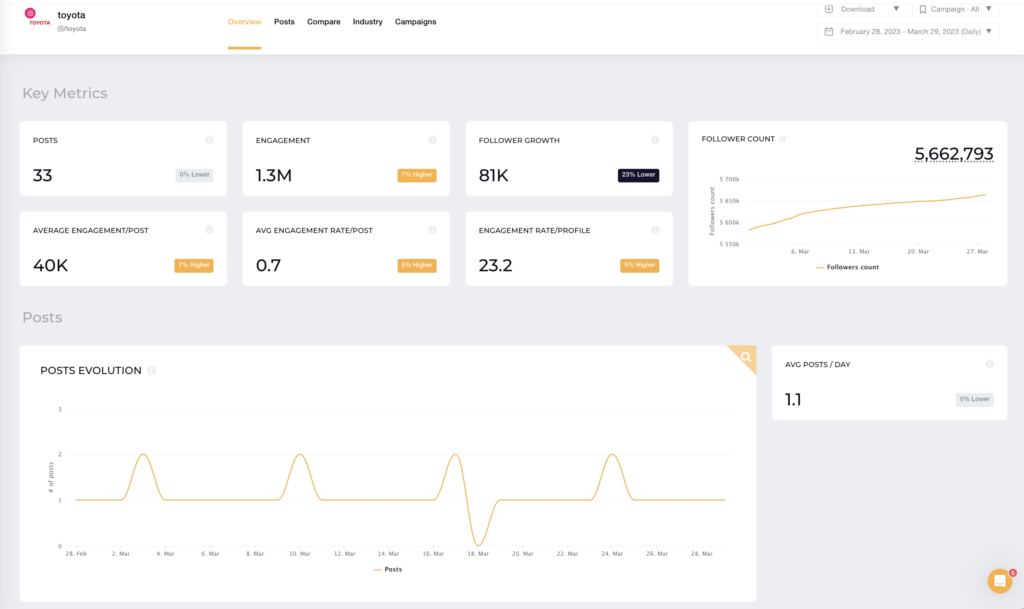Click the 0% Lower badge on Avg Posts/Day
1024x609 pixels.
click(x=973, y=399)
